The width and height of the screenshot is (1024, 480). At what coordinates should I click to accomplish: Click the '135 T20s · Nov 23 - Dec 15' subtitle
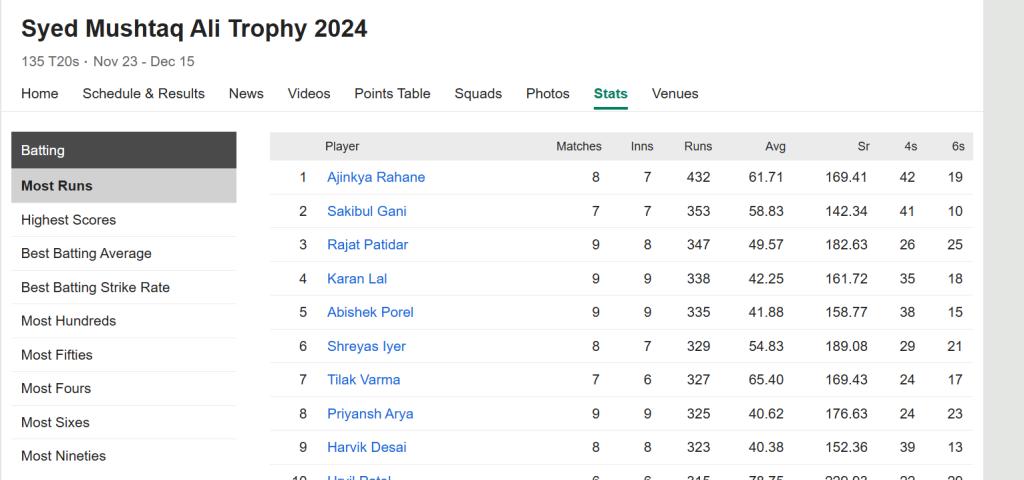tap(108, 61)
